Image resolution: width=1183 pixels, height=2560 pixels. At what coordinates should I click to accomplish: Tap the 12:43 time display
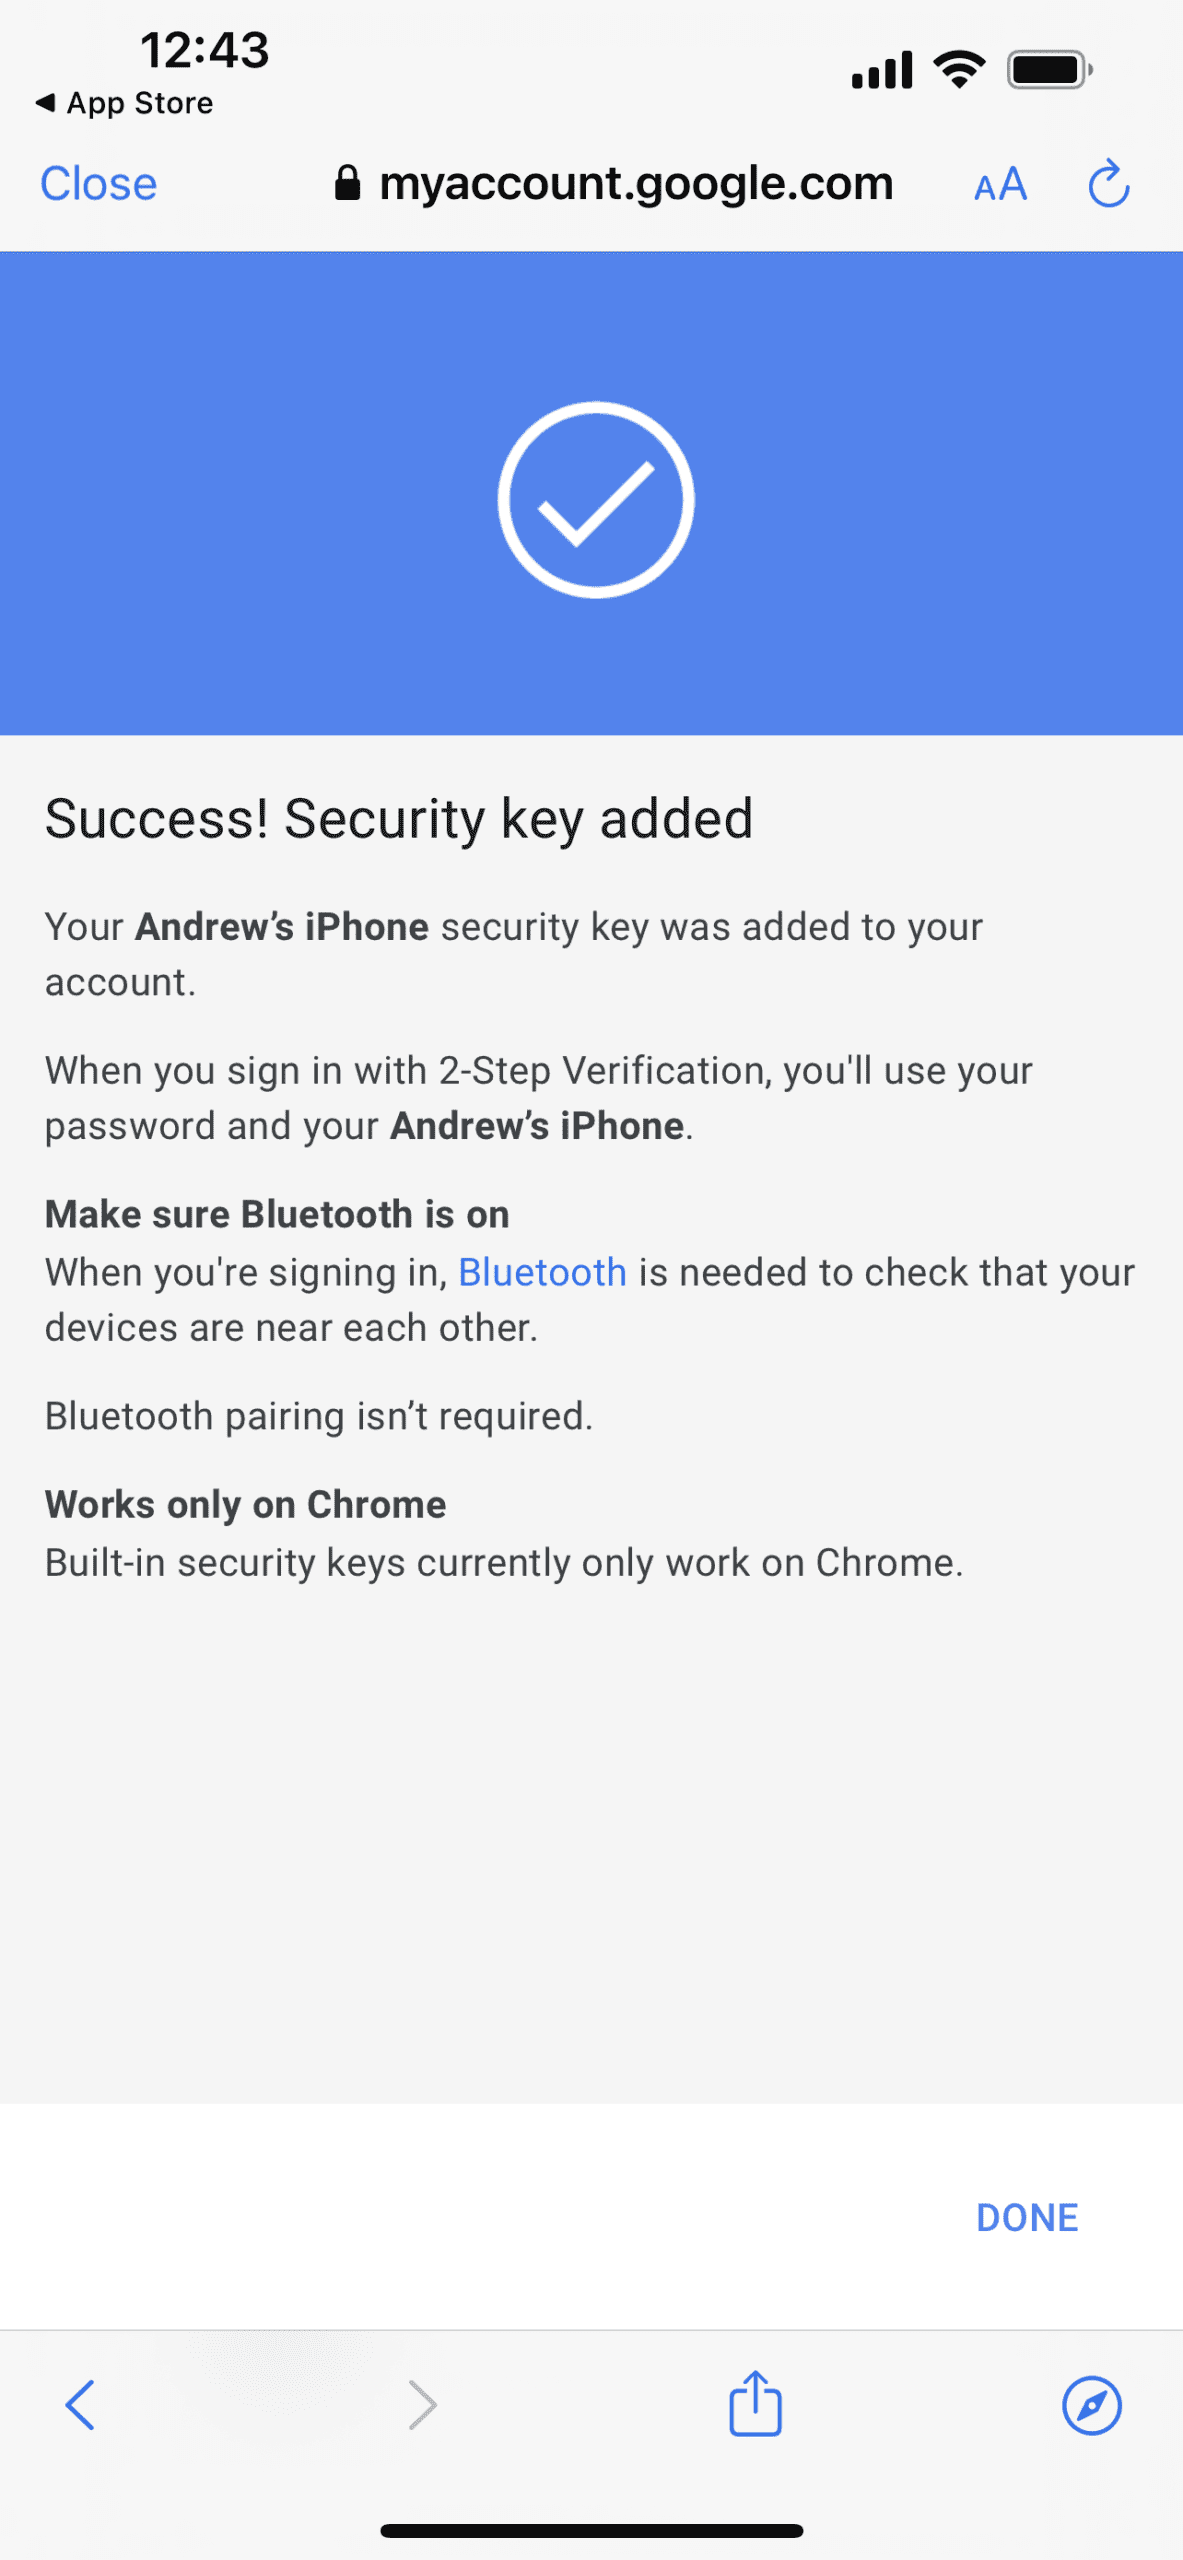point(204,49)
